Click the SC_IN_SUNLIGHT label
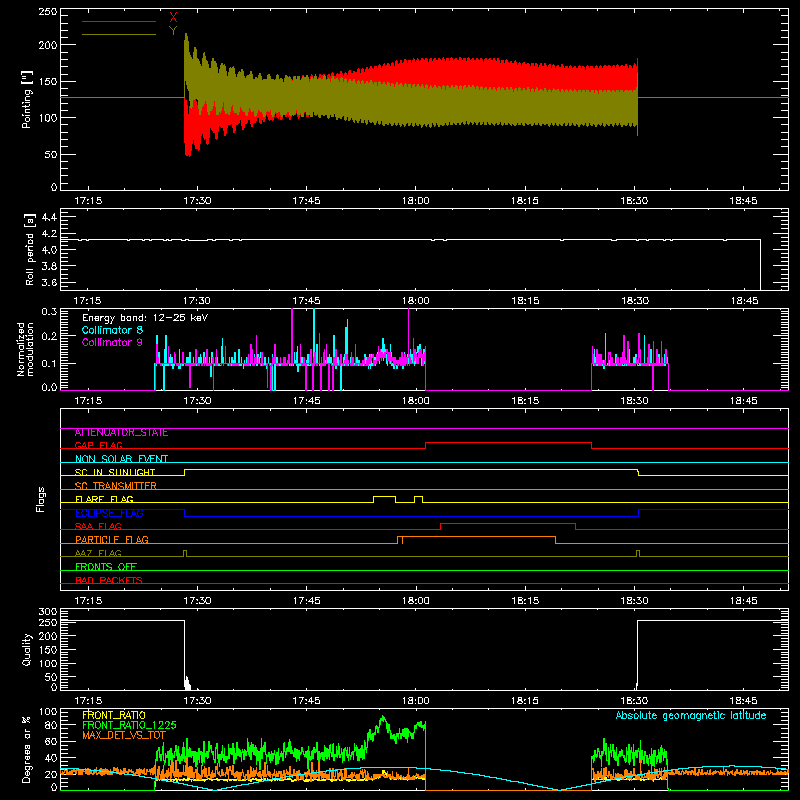The image size is (800, 800). (115, 472)
